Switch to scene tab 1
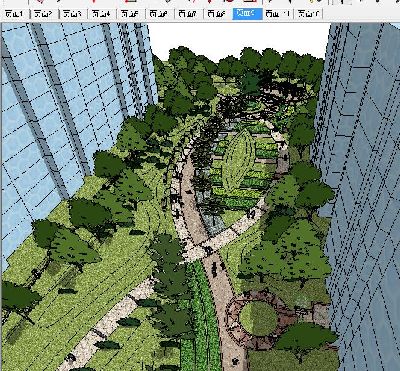 click(15, 14)
